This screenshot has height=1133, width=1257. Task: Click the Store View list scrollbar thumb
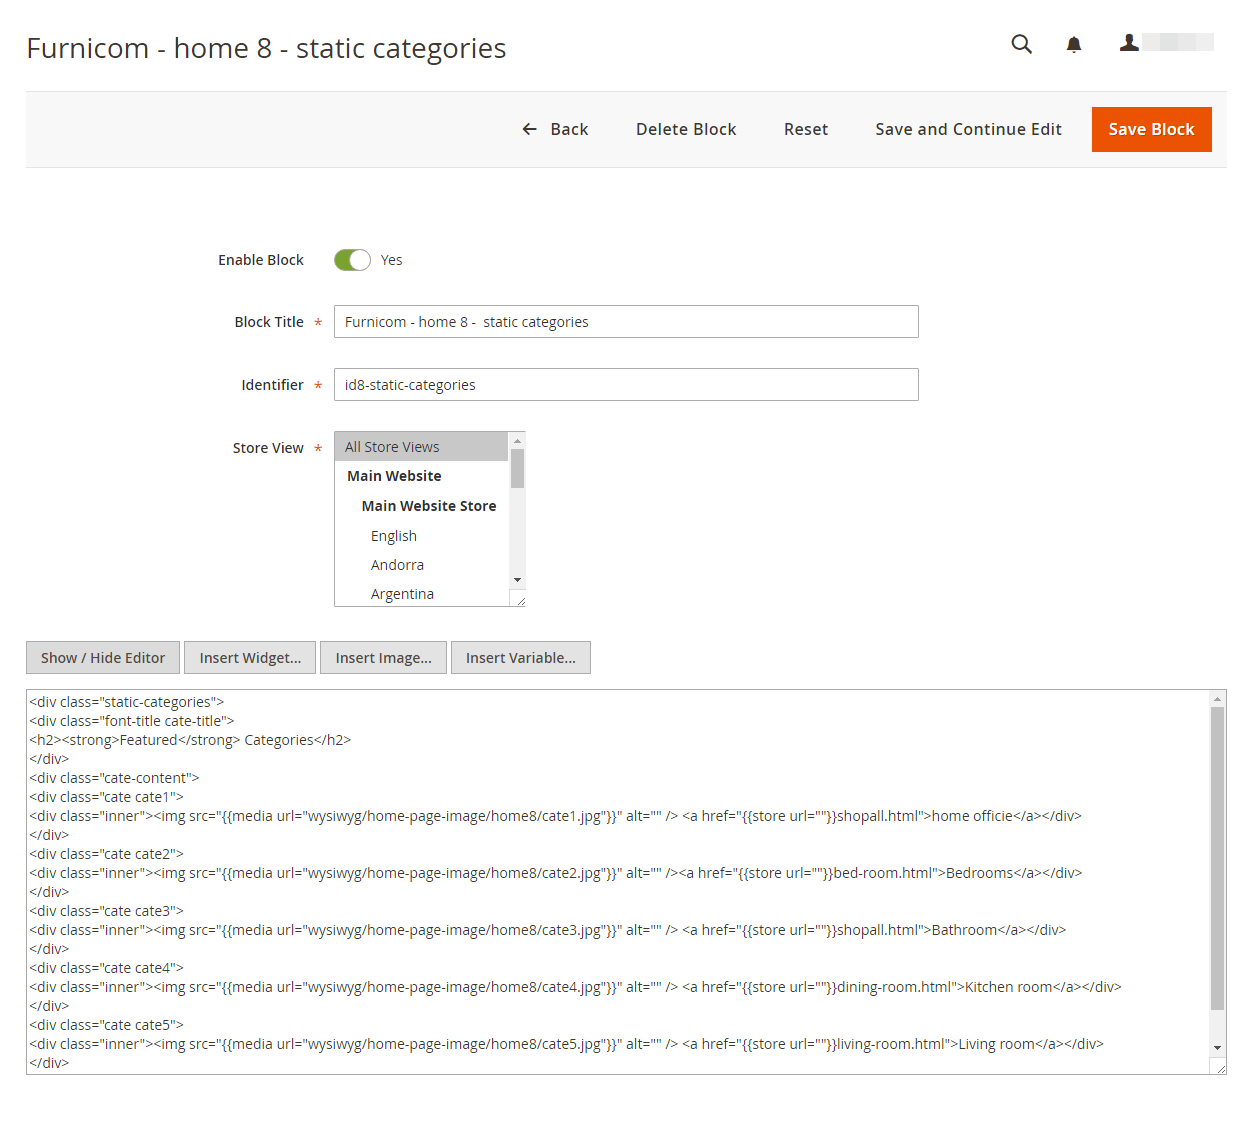pyautogui.click(x=517, y=468)
